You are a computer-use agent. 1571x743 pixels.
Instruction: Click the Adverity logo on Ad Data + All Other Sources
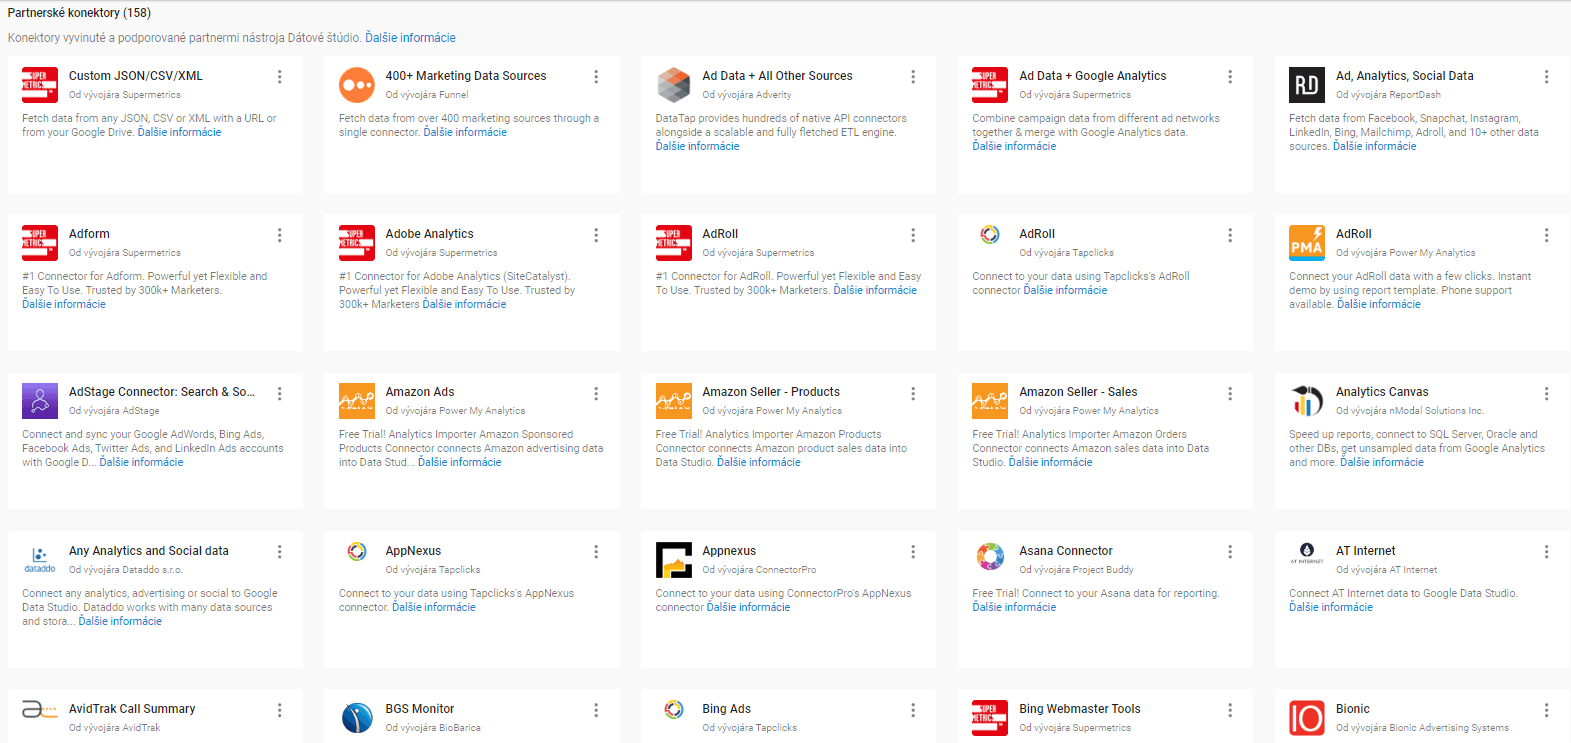click(x=673, y=85)
